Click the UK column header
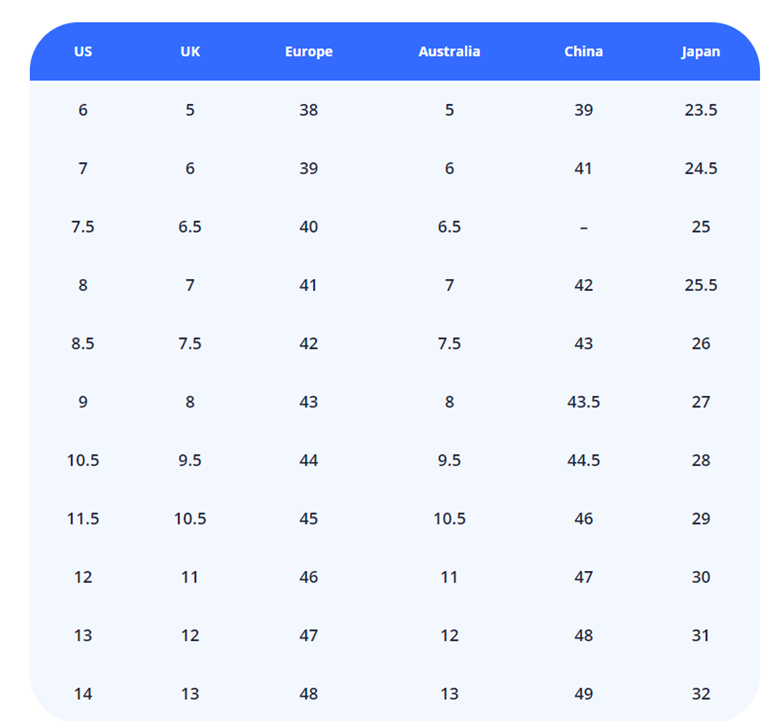This screenshot has height=721, width=777. (190, 51)
